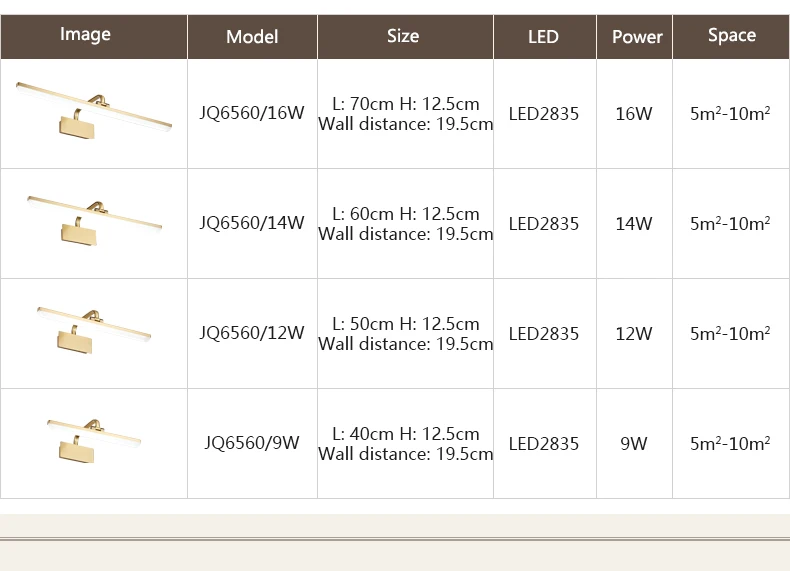Select the JQ6560/9W model cell
The width and height of the screenshot is (790, 571).
click(252, 442)
